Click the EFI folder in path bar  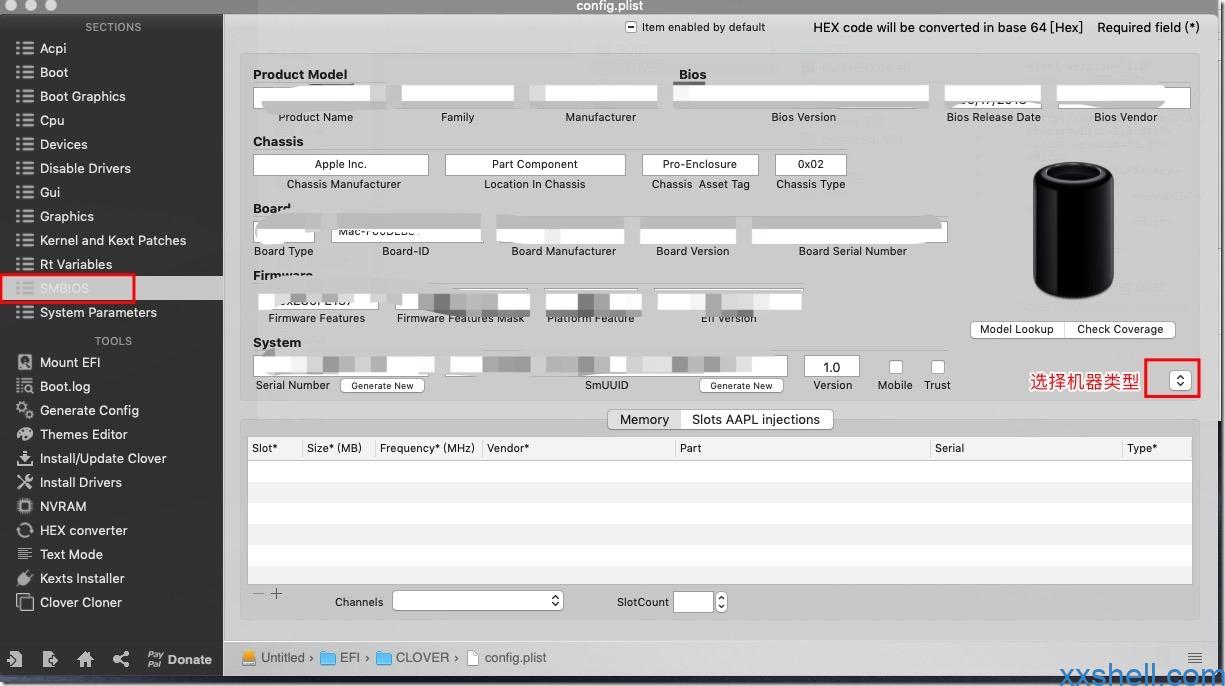(340, 658)
